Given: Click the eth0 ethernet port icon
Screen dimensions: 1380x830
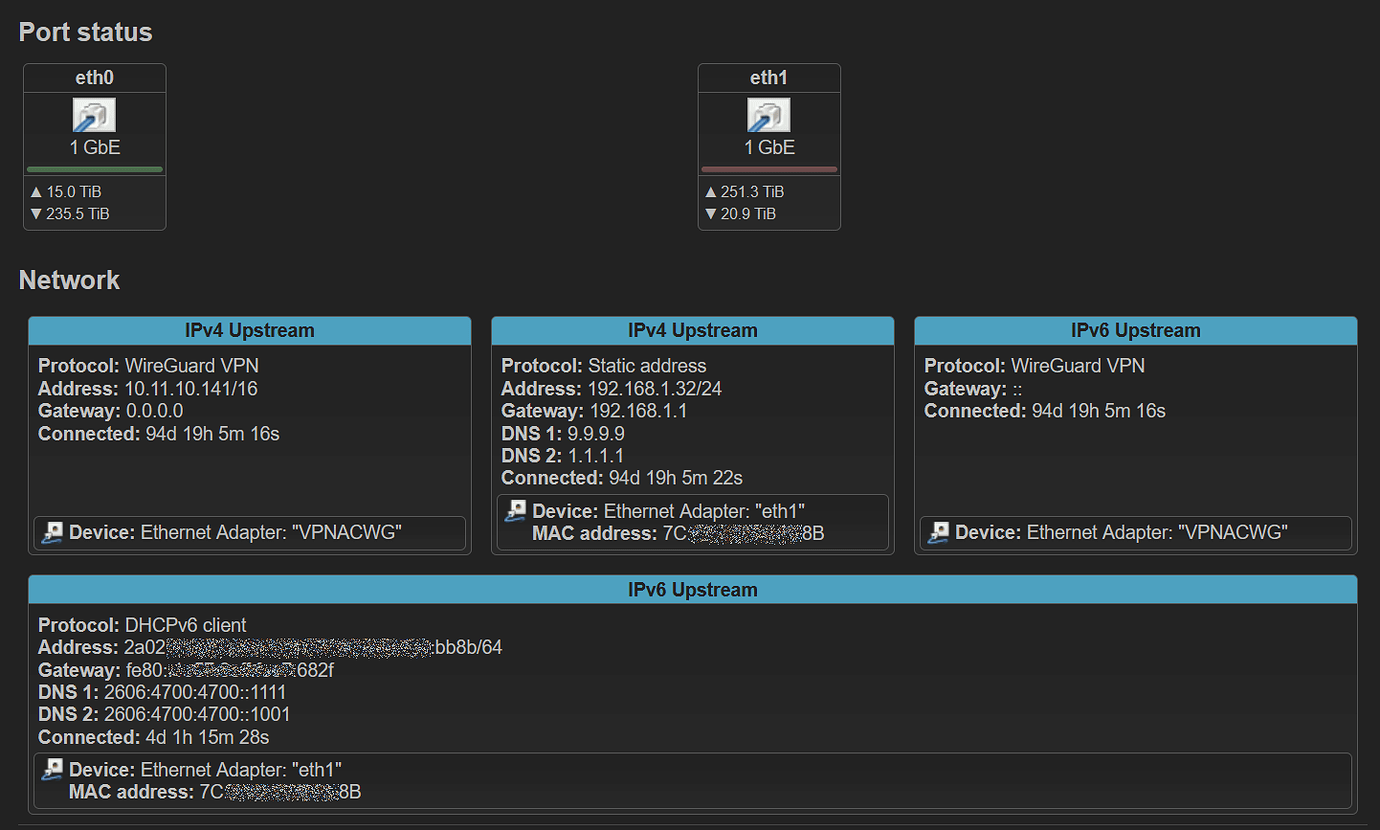Looking at the screenshot, I should click(x=94, y=114).
